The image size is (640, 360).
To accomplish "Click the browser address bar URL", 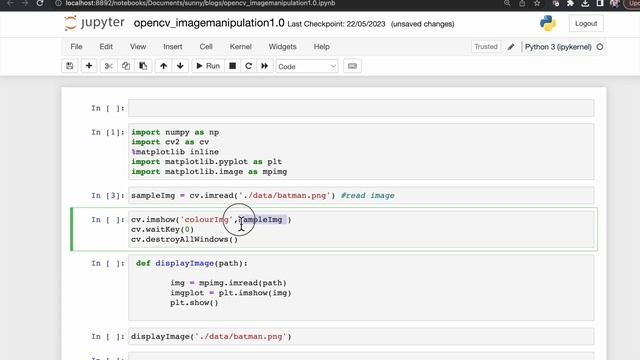I will 200,3.
